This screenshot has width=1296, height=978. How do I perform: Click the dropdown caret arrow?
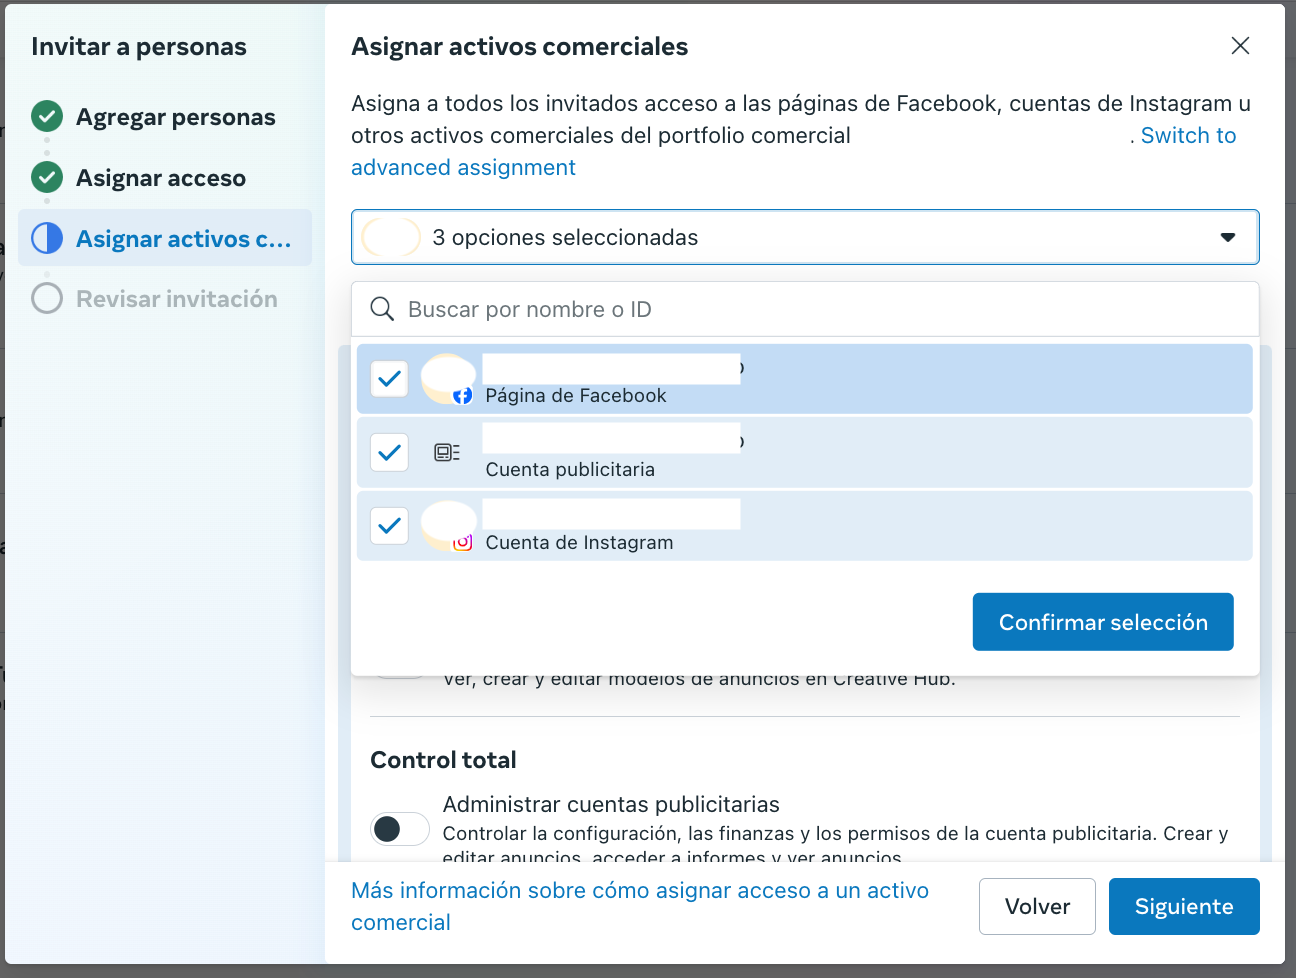[x=1228, y=238]
